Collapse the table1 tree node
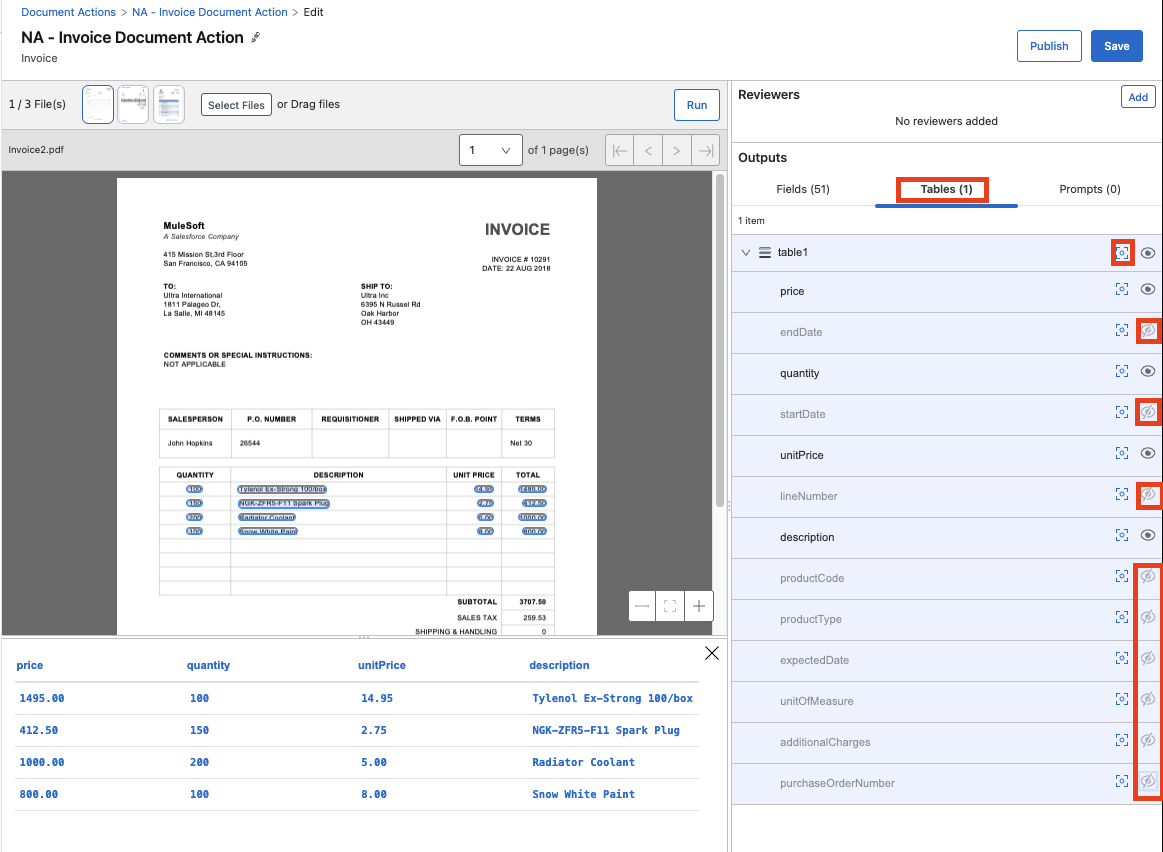1163x852 pixels. (745, 253)
